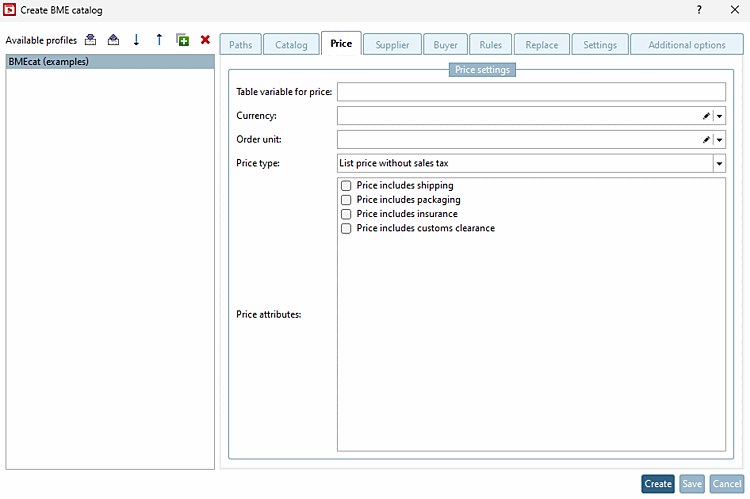This screenshot has height=499, width=750.
Task: Open the Order unit dropdown arrow
Action: point(719,140)
